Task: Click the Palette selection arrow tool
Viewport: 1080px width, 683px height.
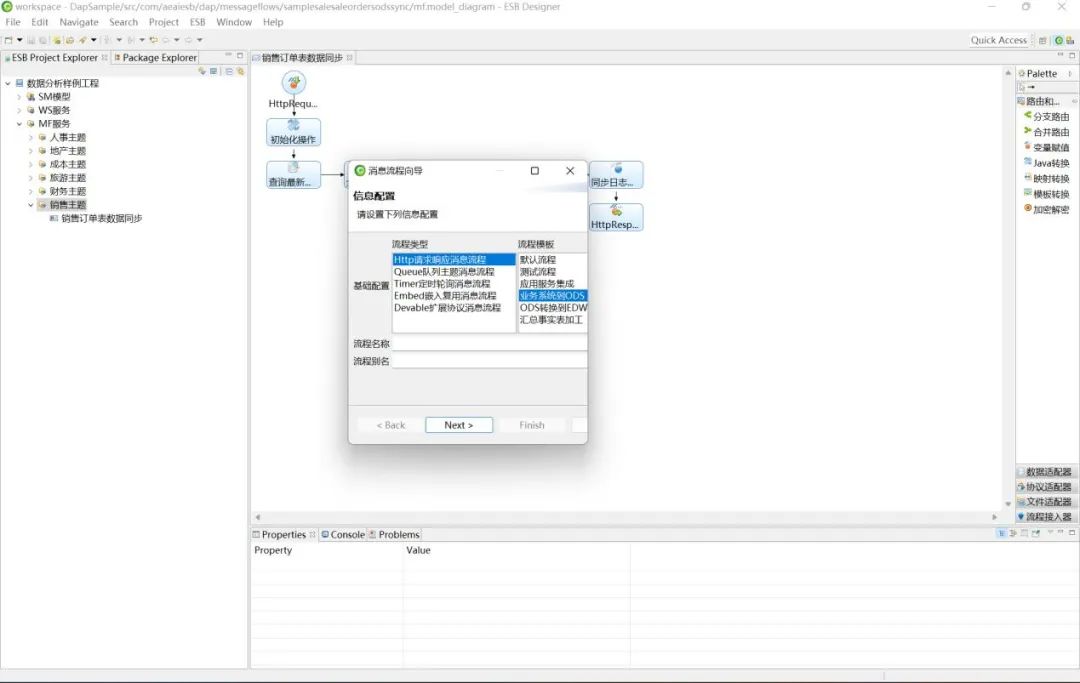Action: click(x=1021, y=87)
